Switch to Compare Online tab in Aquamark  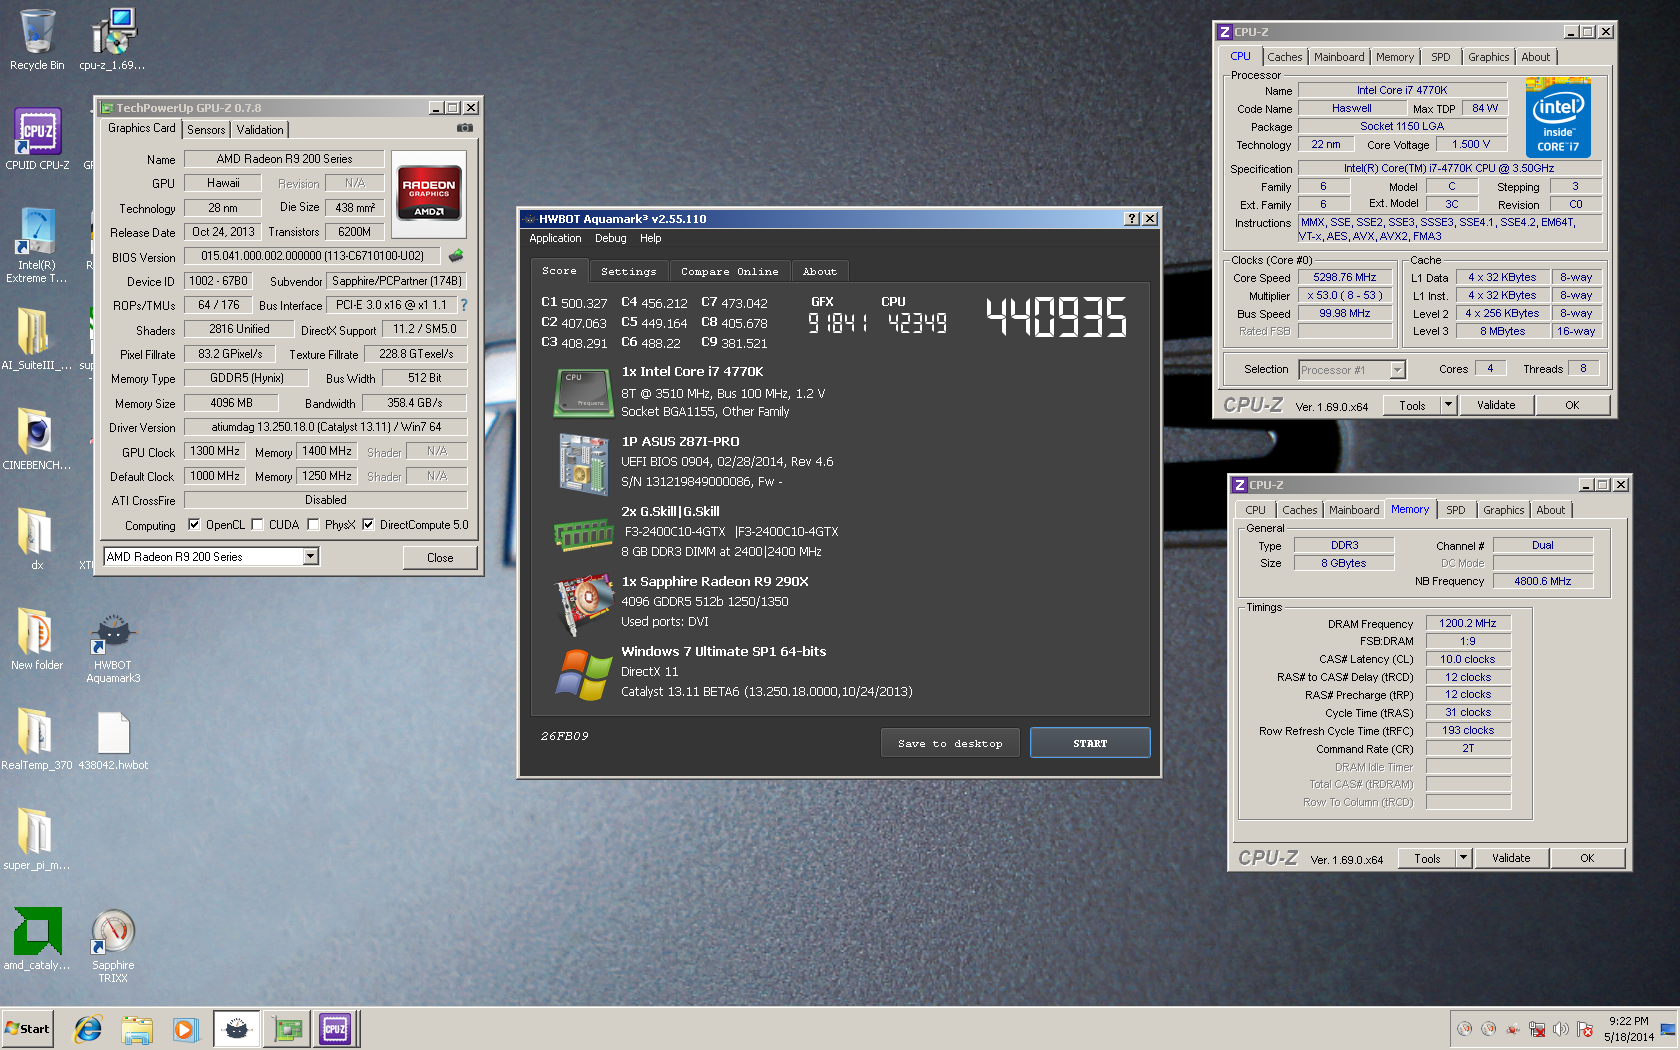tap(729, 271)
